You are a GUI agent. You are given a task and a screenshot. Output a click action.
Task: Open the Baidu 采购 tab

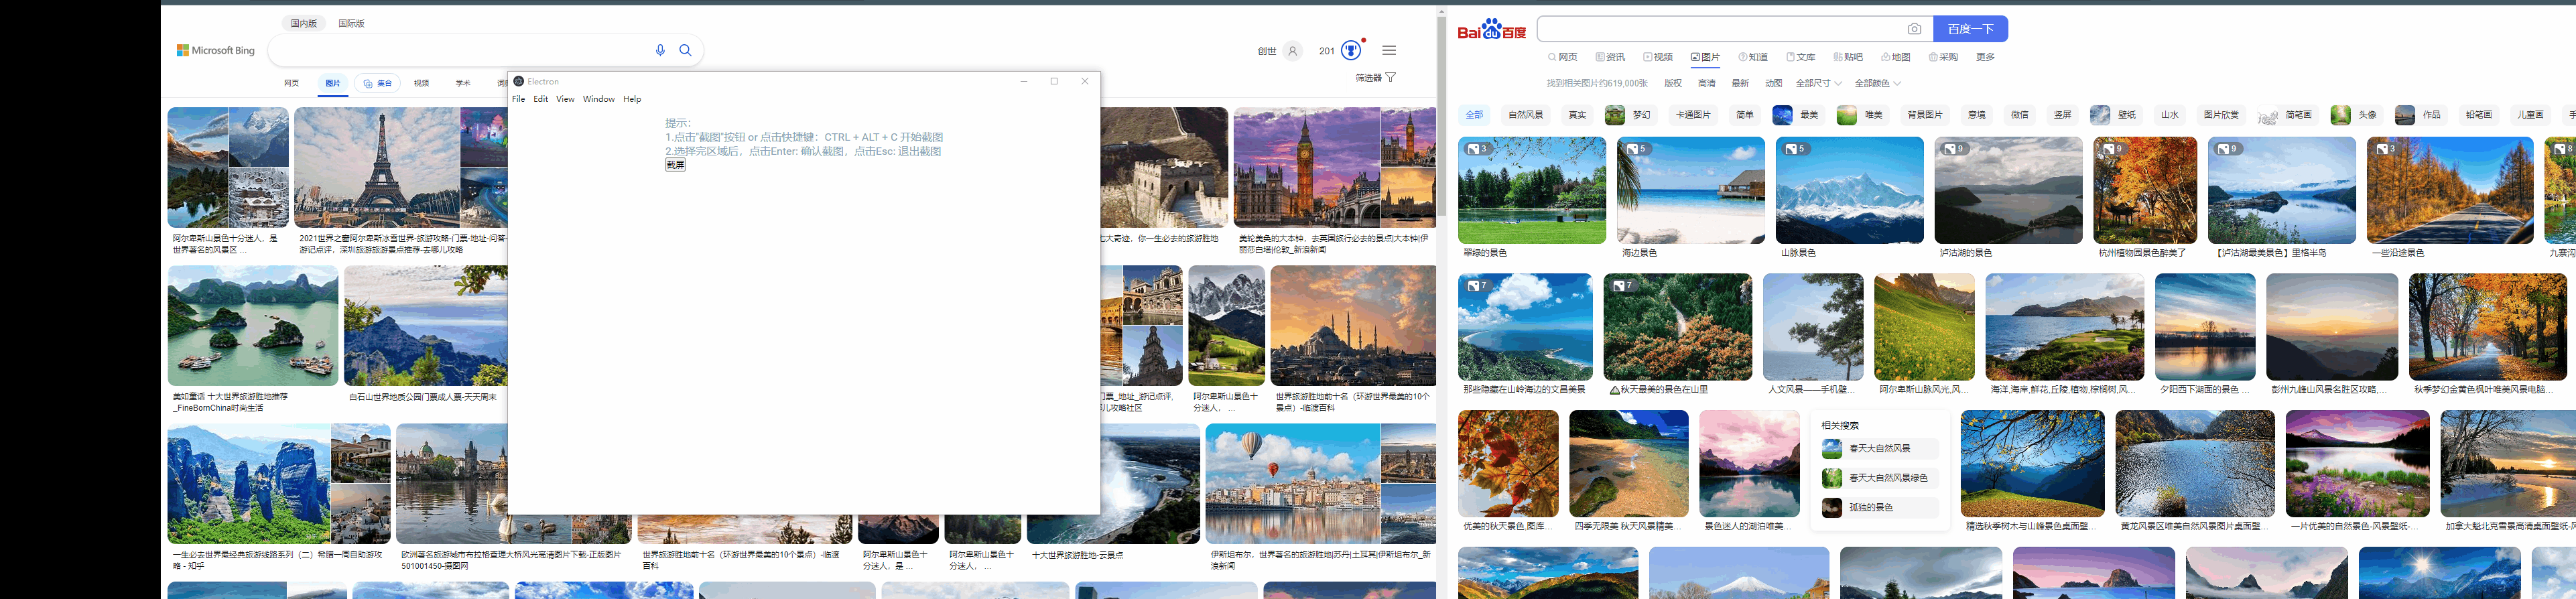point(1943,57)
